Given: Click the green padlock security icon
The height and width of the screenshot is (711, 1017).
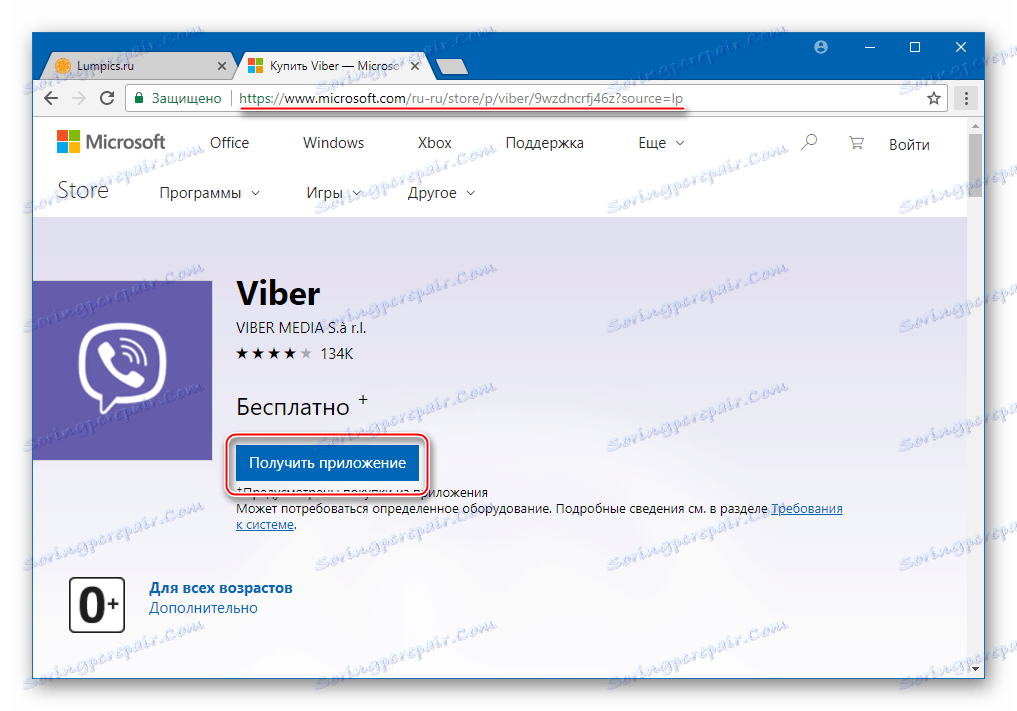Looking at the screenshot, I should [138, 99].
